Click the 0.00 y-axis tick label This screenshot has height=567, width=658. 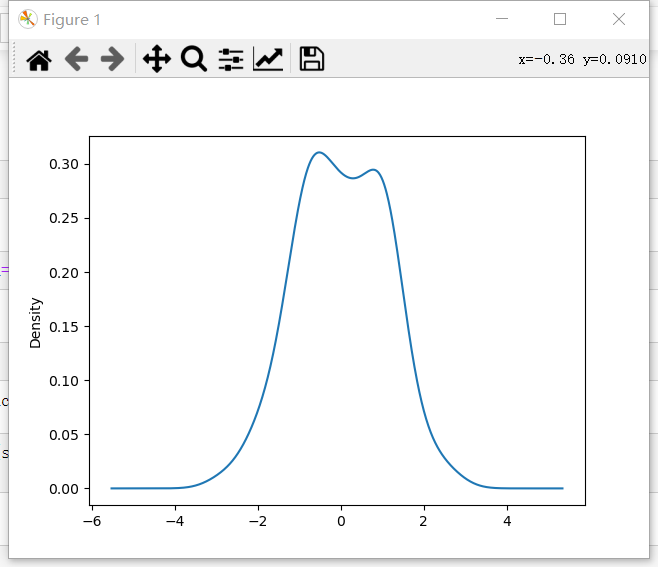click(64, 489)
